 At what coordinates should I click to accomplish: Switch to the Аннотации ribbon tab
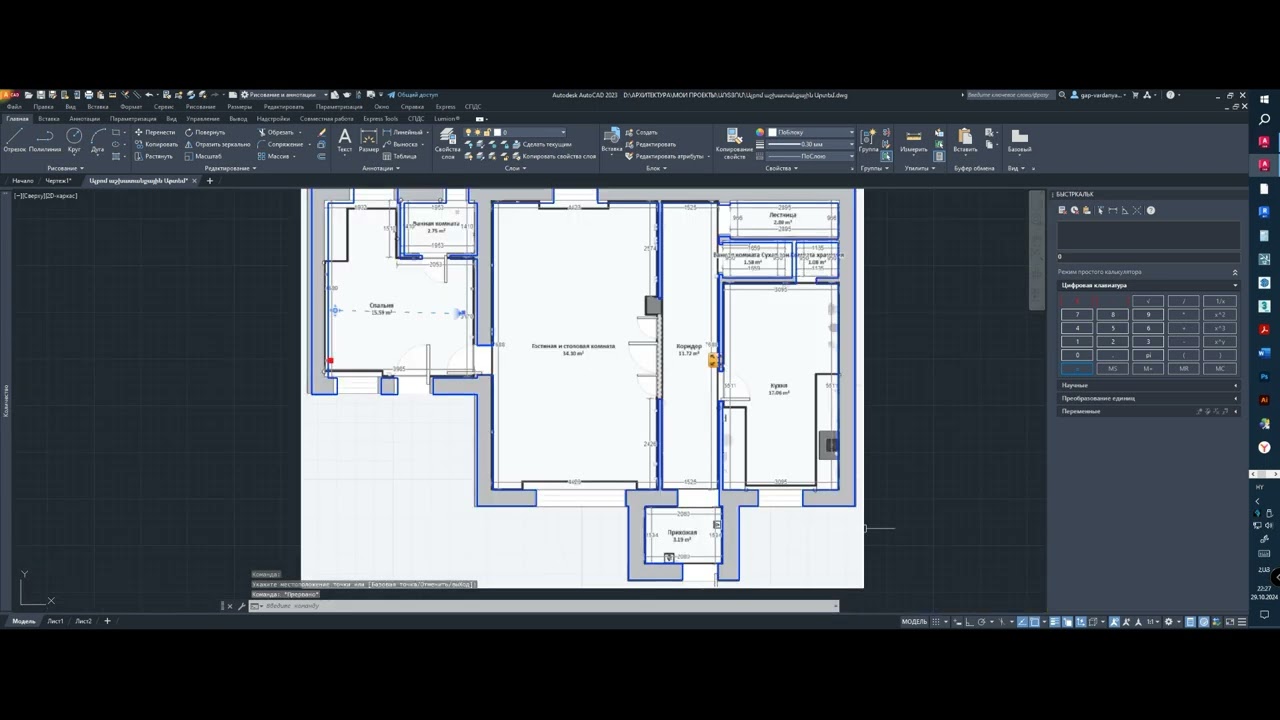84,118
